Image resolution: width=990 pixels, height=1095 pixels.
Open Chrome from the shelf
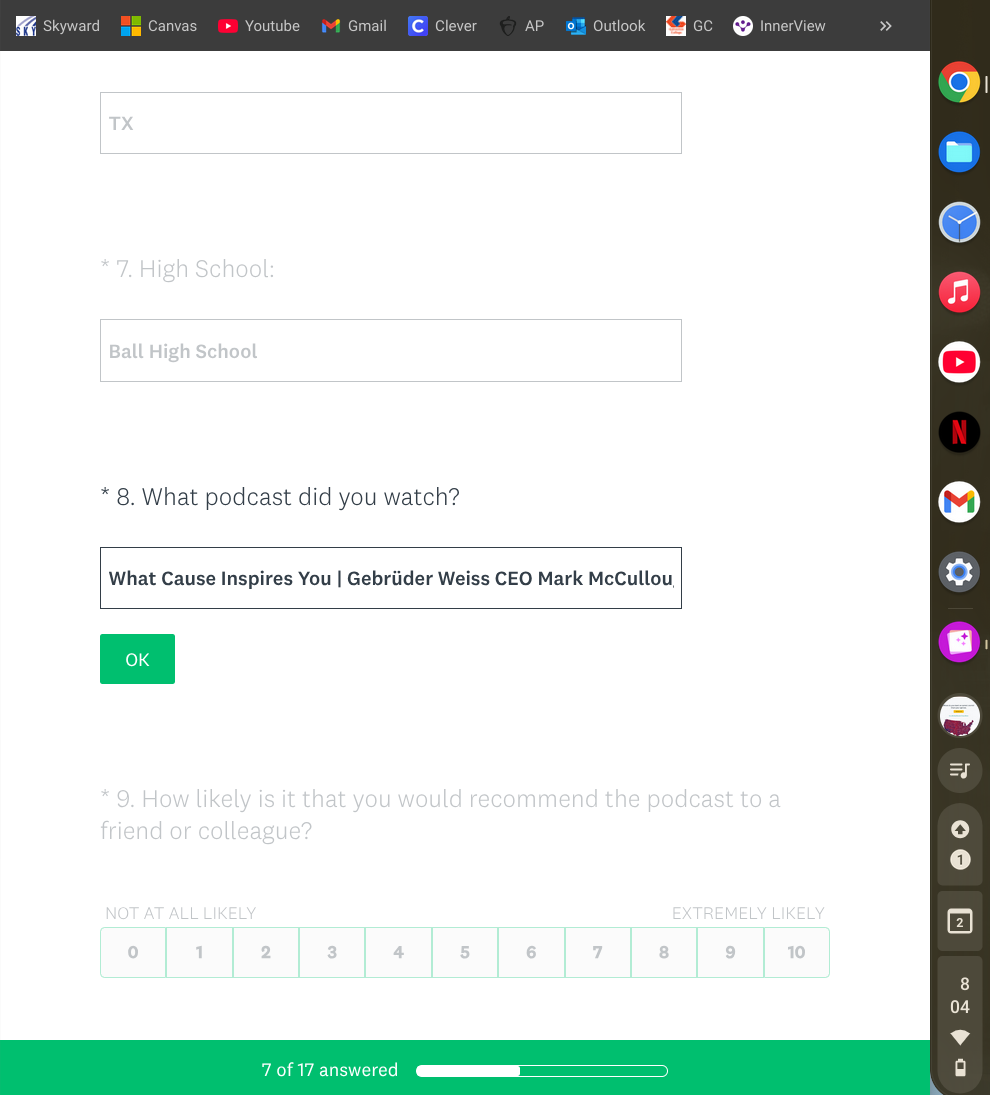pos(959,82)
